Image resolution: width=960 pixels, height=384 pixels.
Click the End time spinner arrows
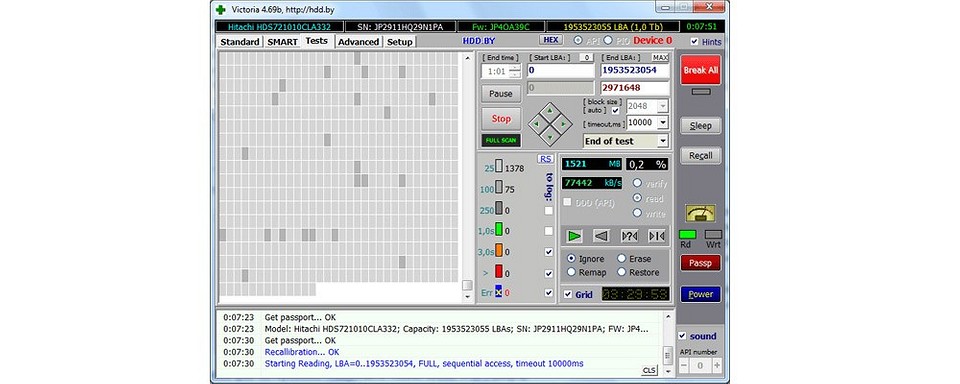(515, 72)
